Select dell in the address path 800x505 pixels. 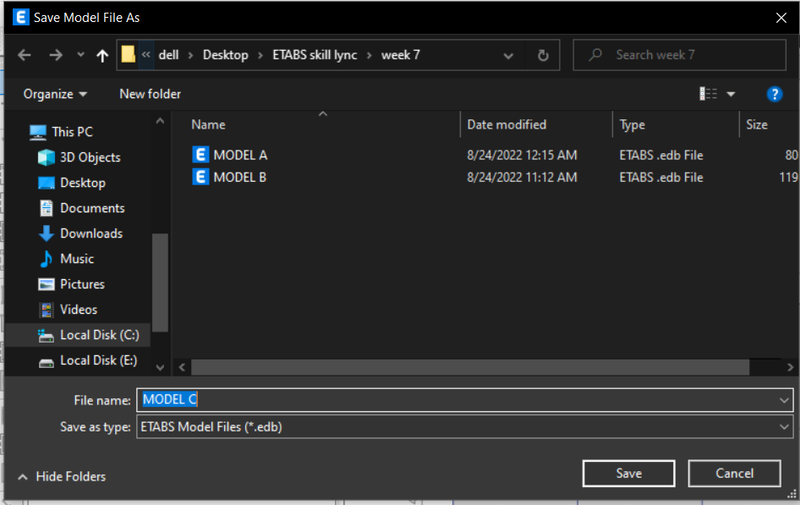[x=168, y=55]
